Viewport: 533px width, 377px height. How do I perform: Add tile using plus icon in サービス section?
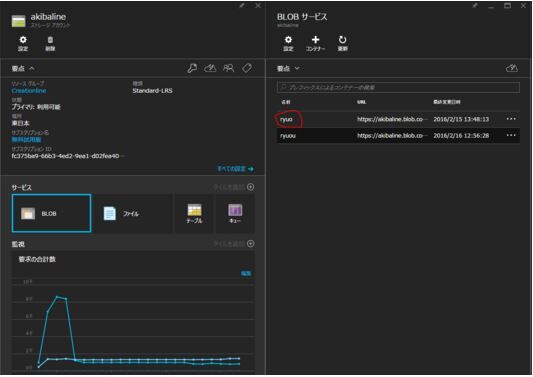click(251, 187)
